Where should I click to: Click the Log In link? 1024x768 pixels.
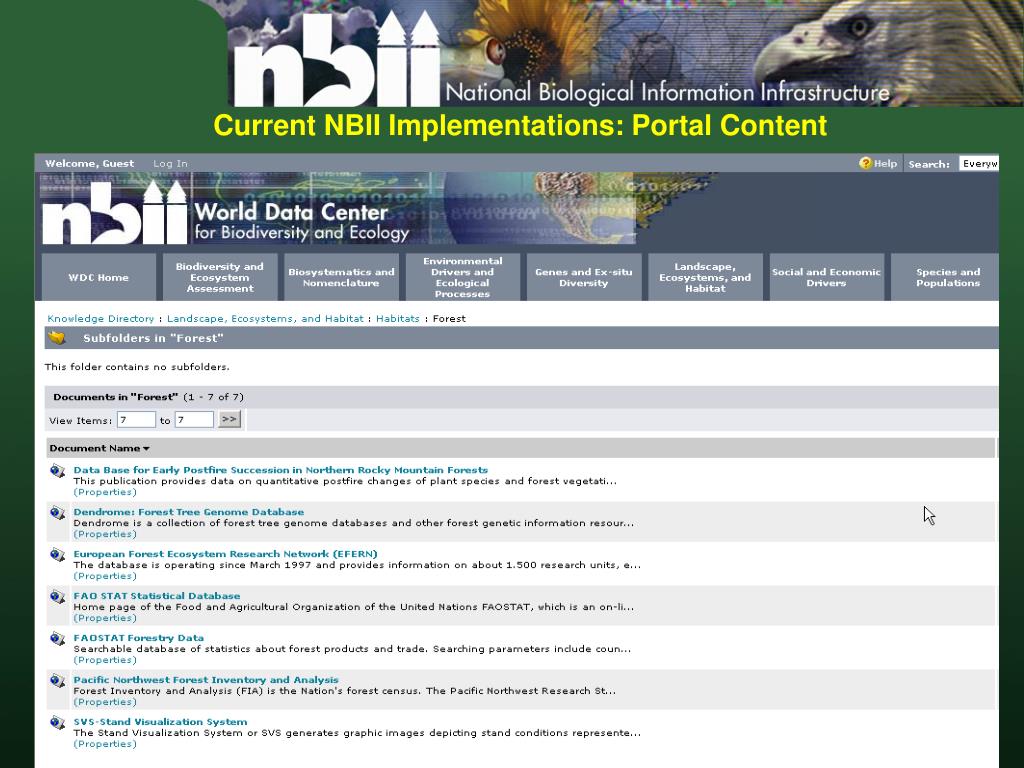click(x=170, y=164)
